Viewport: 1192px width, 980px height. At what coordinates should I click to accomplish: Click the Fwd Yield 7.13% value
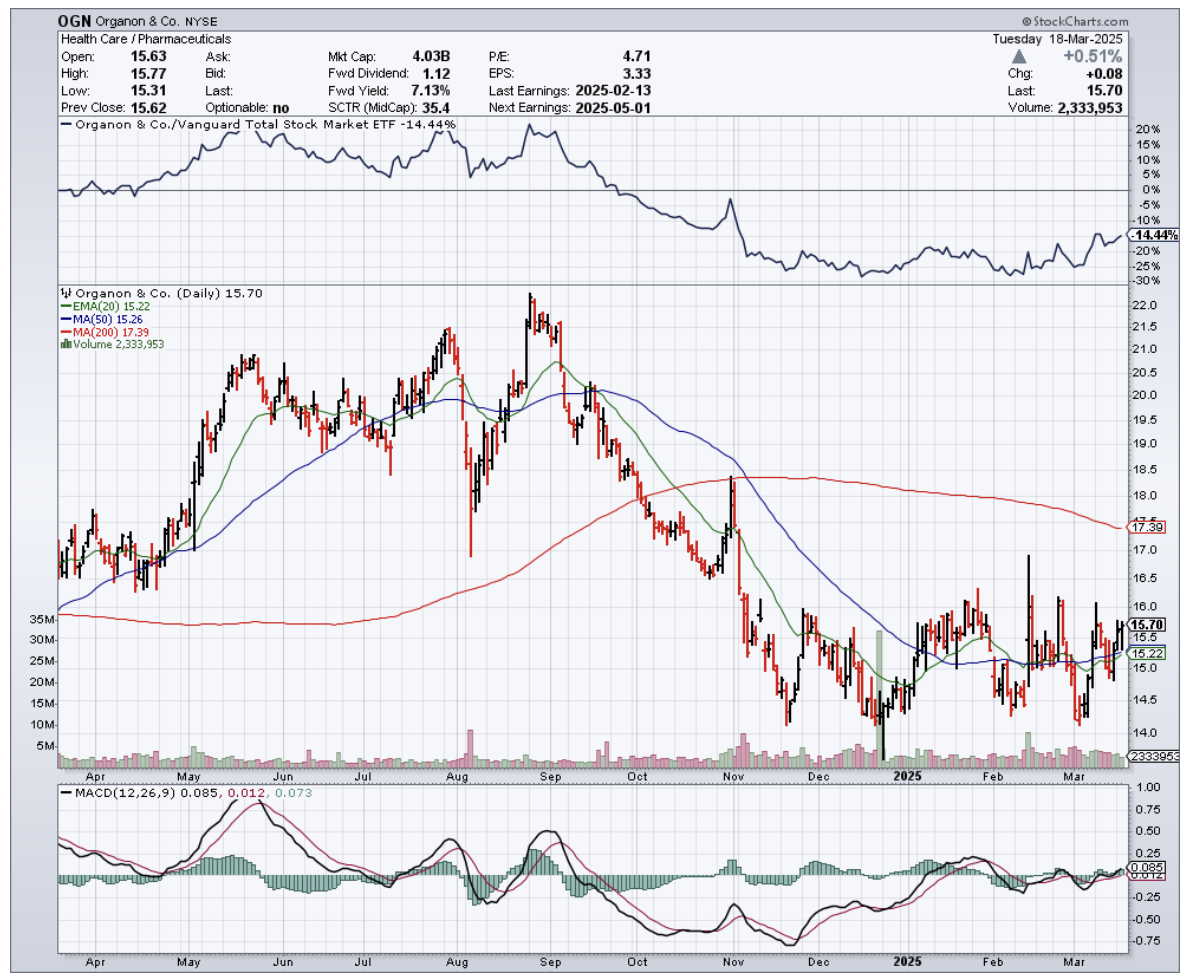click(432, 90)
